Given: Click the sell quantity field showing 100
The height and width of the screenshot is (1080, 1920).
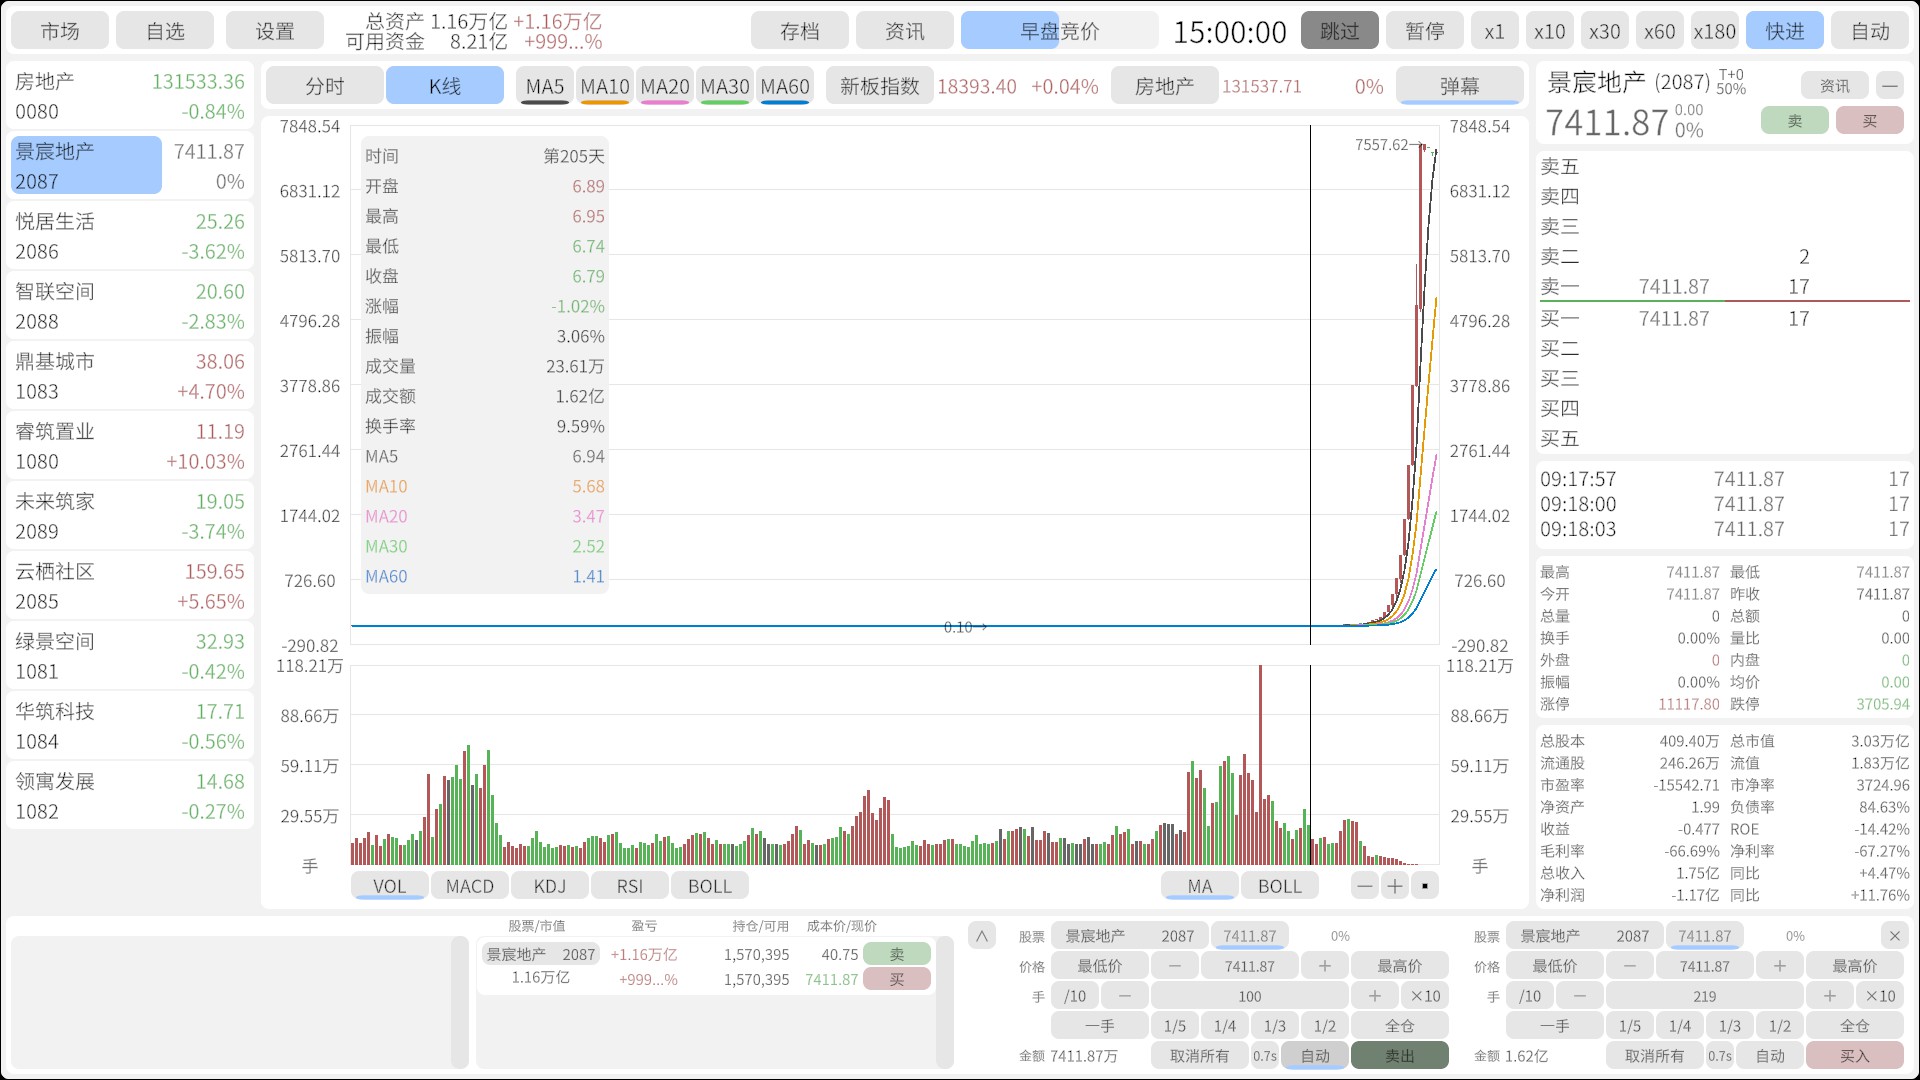Looking at the screenshot, I should coord(1249,996).
